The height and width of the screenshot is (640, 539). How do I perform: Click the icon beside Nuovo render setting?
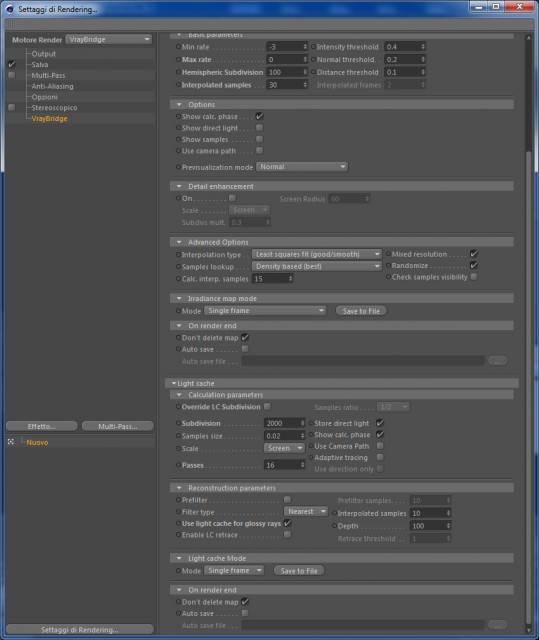11,442
